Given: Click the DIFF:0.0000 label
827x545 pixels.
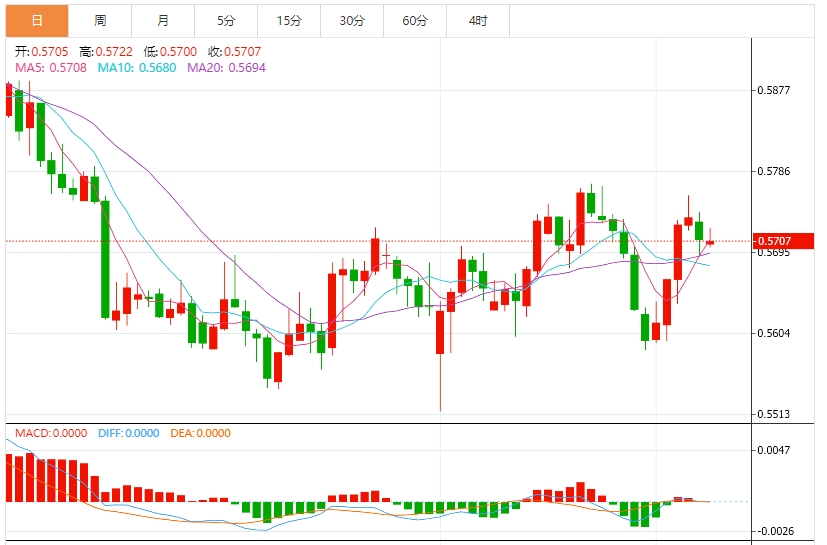Looking at the screenshot, I should [x=129, y=433].
